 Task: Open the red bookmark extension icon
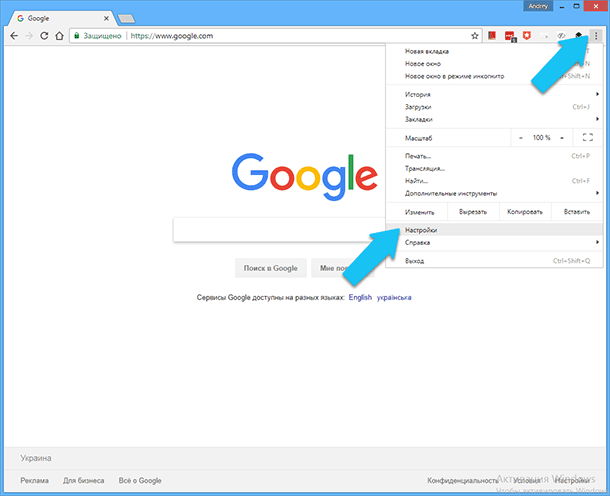click(x=492, y=36)
